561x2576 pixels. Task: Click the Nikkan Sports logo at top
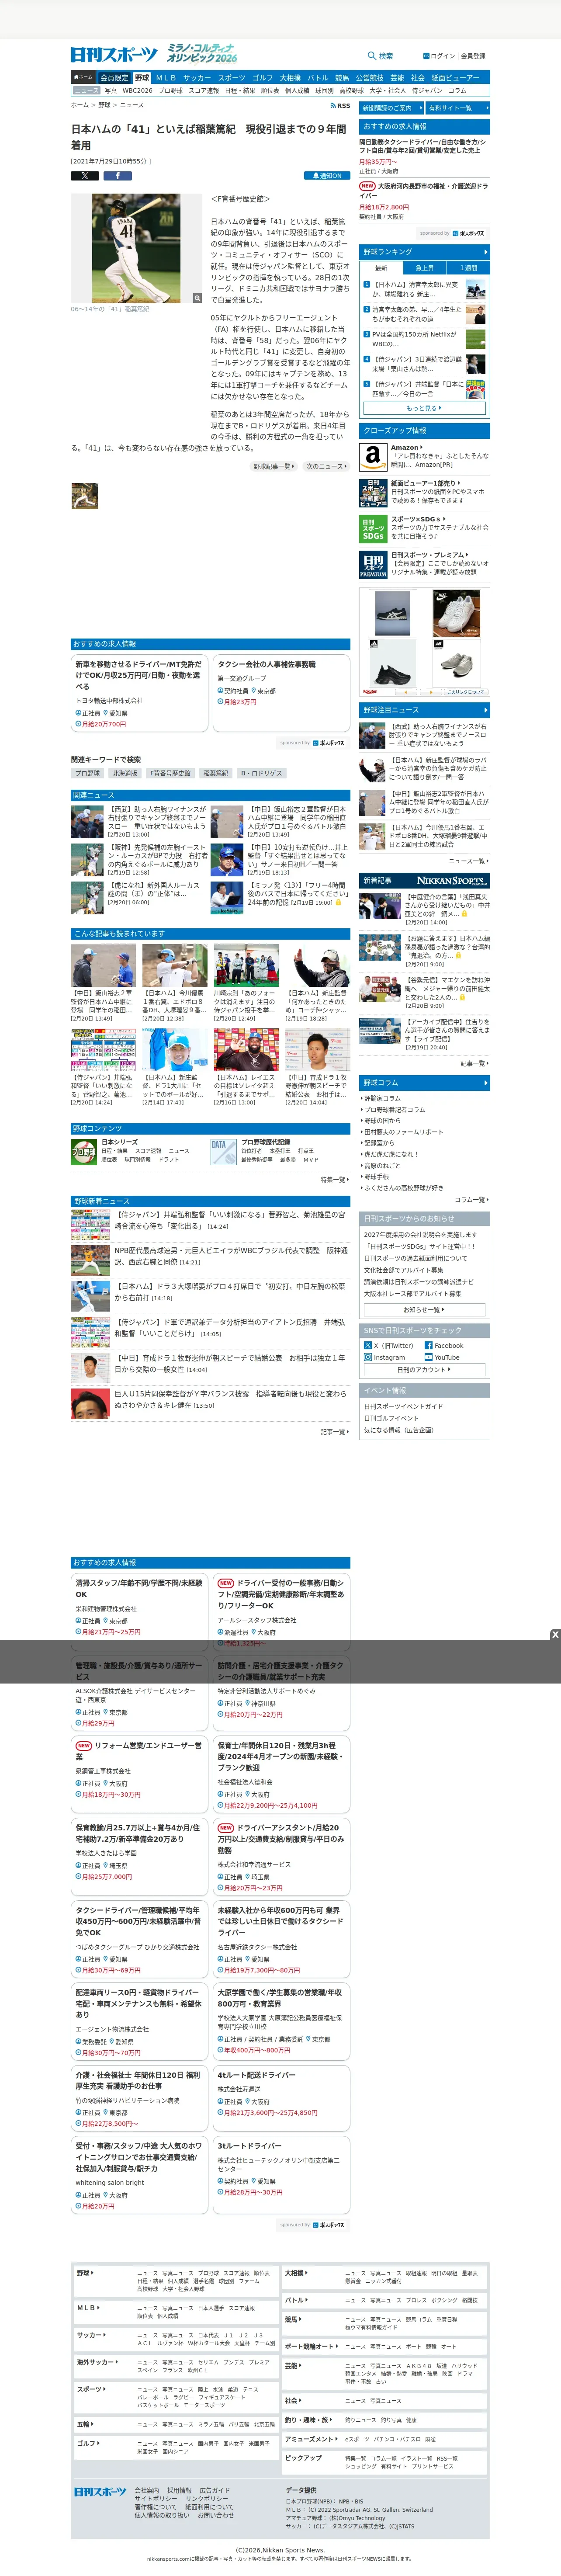pyautogui.click(x=114, y=55)
